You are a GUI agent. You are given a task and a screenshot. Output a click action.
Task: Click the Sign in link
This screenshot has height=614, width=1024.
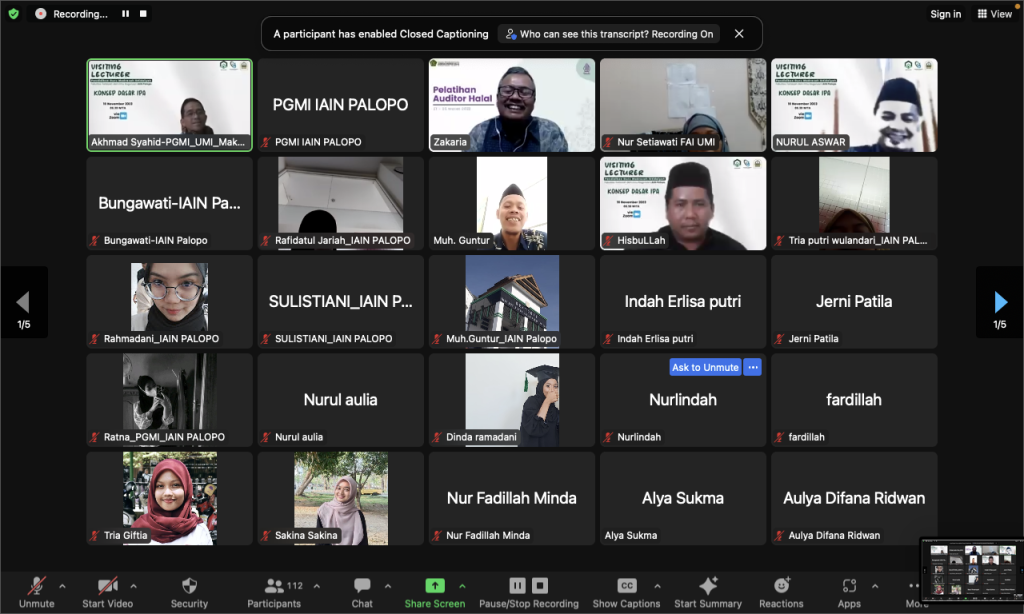(945, 14)
